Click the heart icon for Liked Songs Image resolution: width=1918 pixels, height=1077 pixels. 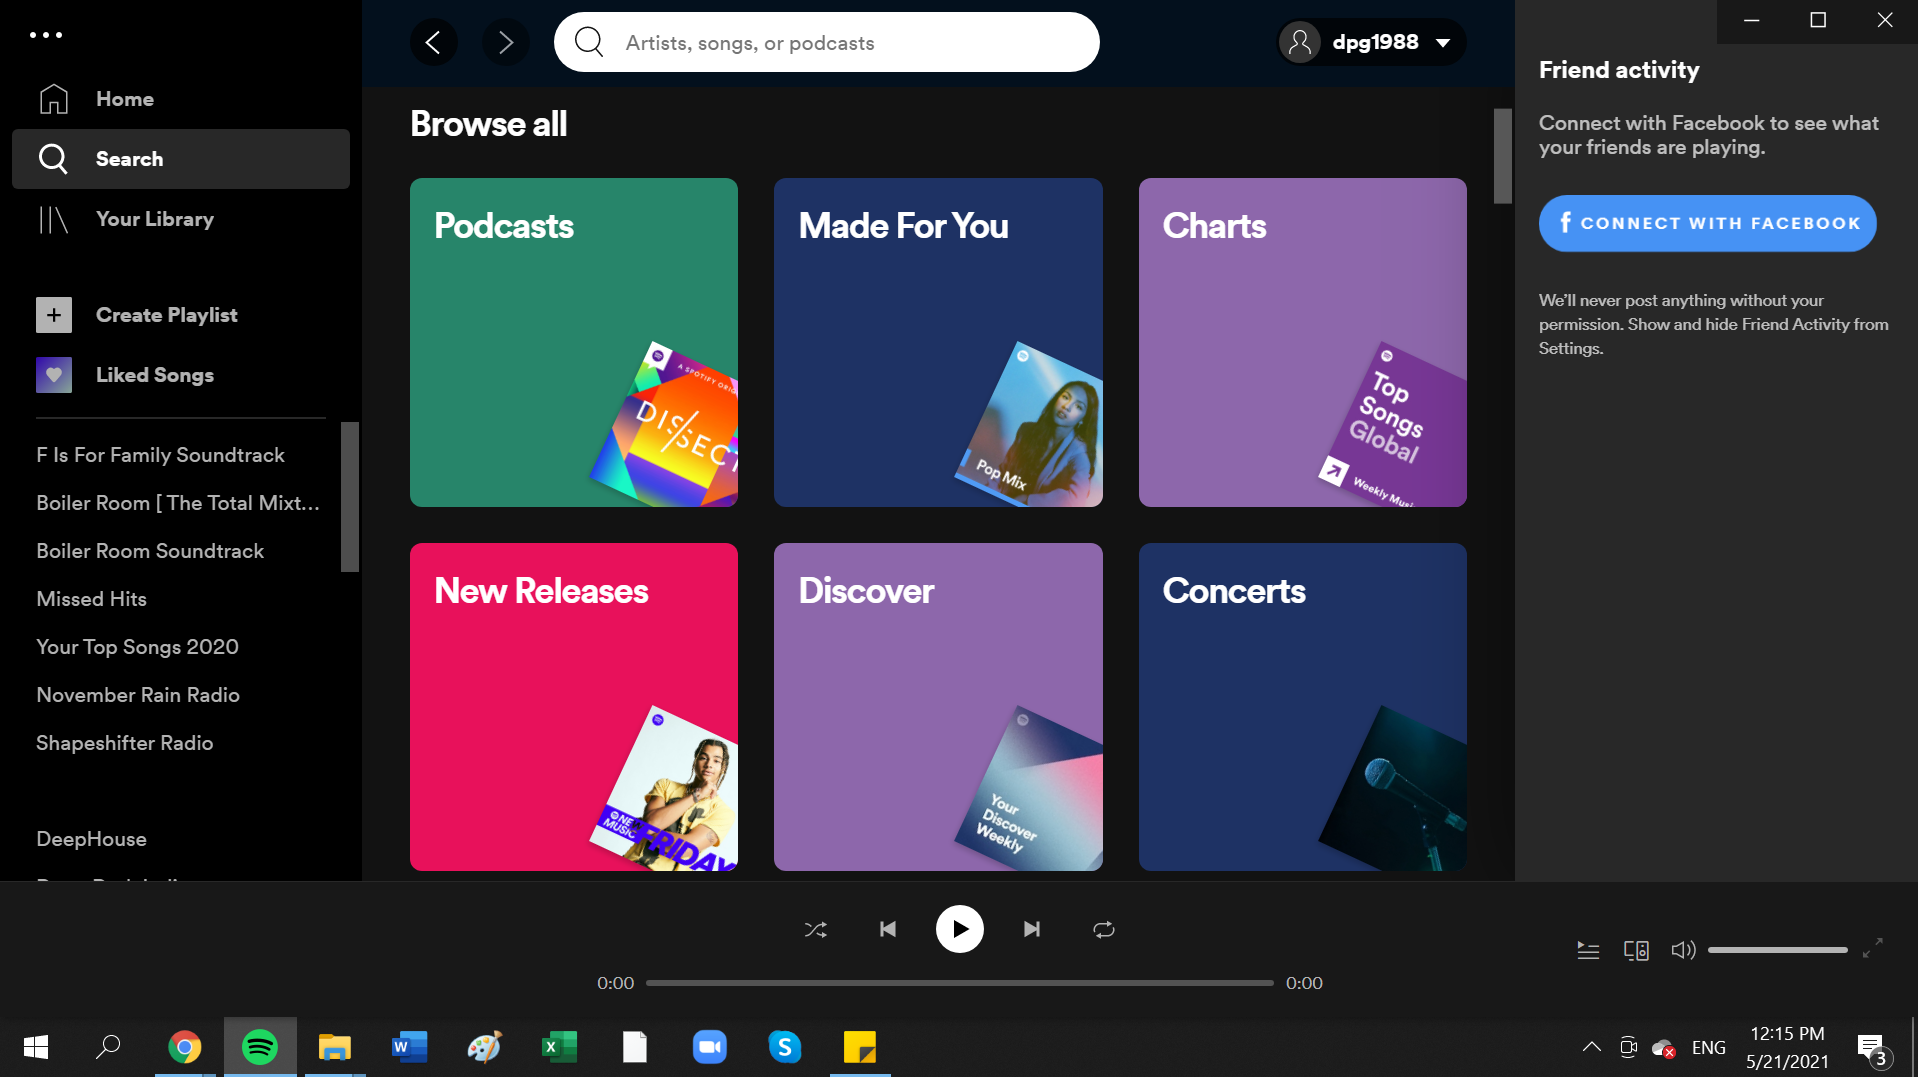54,375
